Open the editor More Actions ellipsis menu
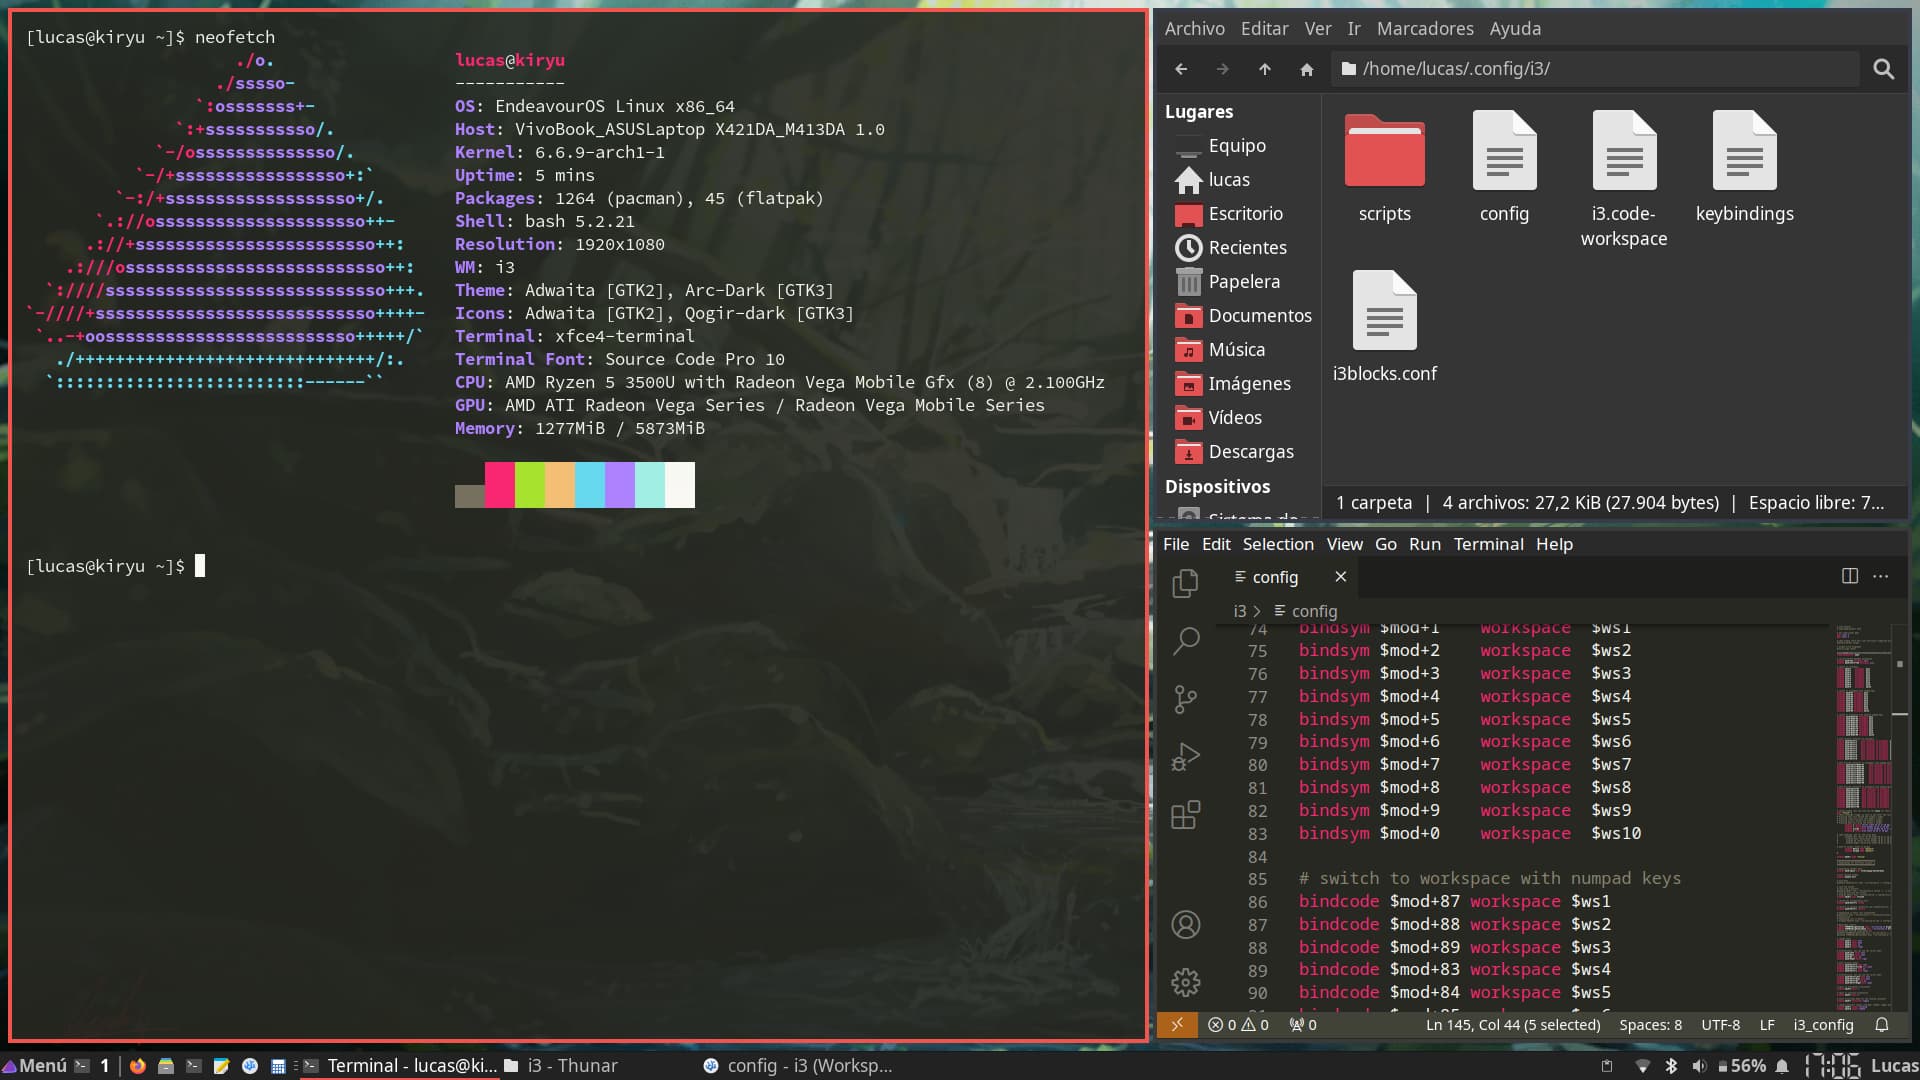1920x1080 pixels. point(1880,576)
